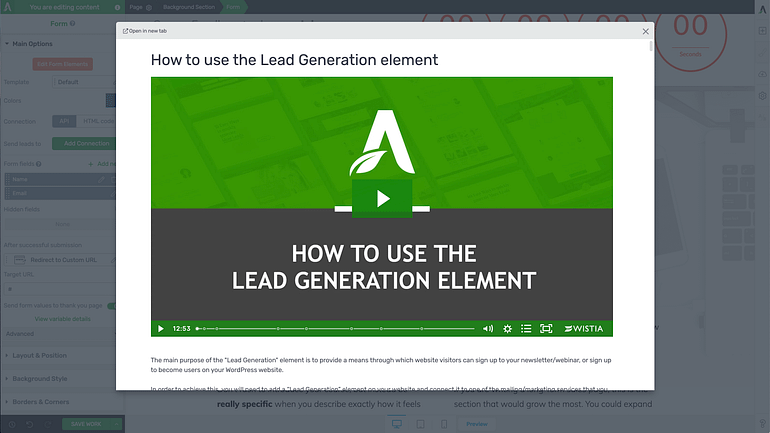Select the Background Section breadcrumb

[189, 7]
